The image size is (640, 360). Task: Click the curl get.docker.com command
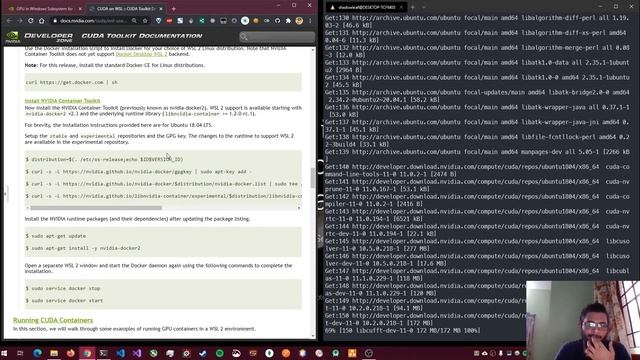coord(72,82)
